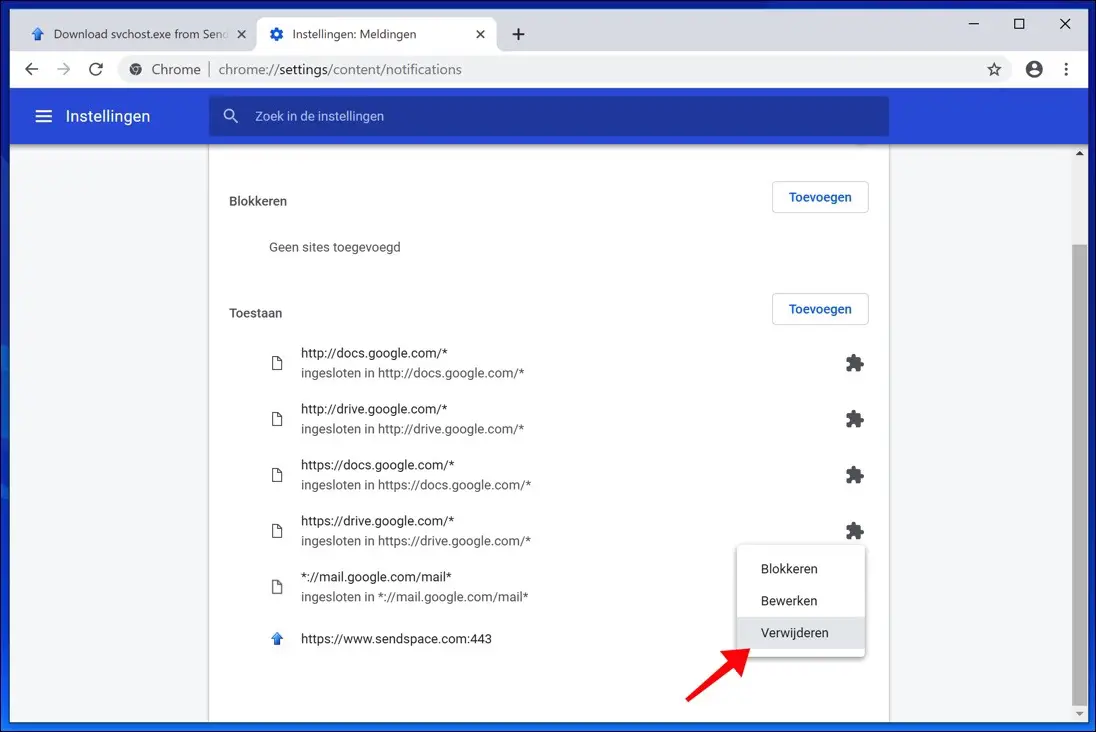Go back to the previous page
Screen dimensions: 1096x732
pyautogui.click(x=31, y=69)
